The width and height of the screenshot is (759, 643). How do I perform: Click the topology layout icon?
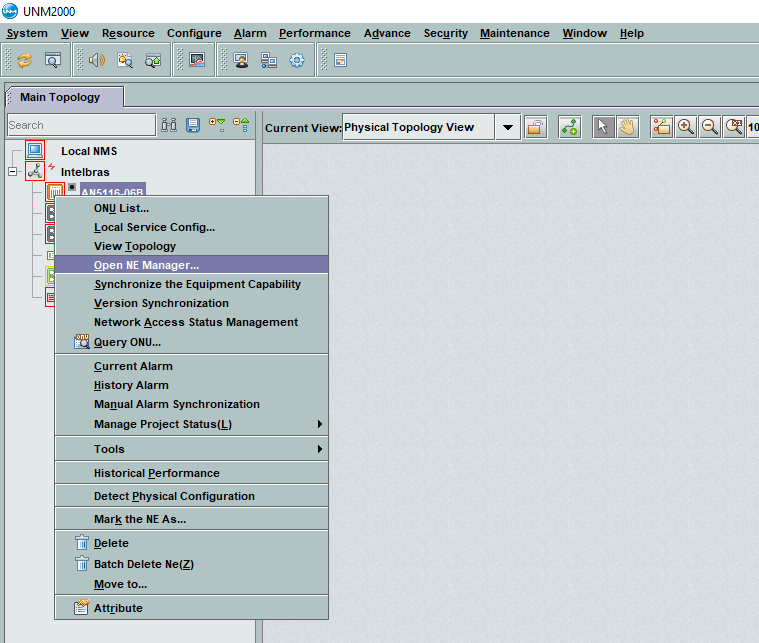[x=662, y=127]
